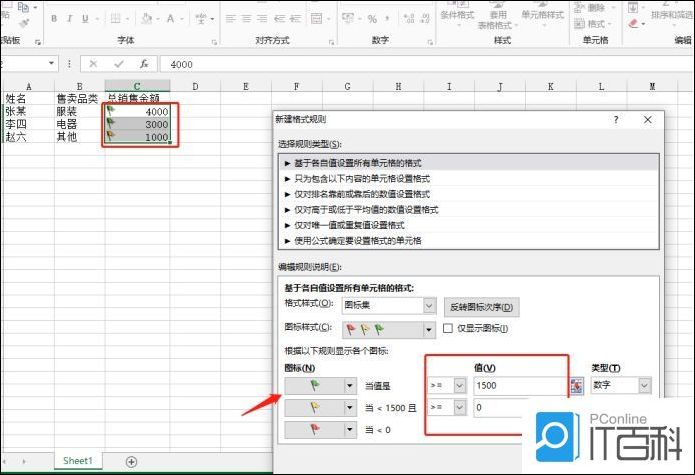Click the value field containing 0
695x475 pixels.
point(497,407)
